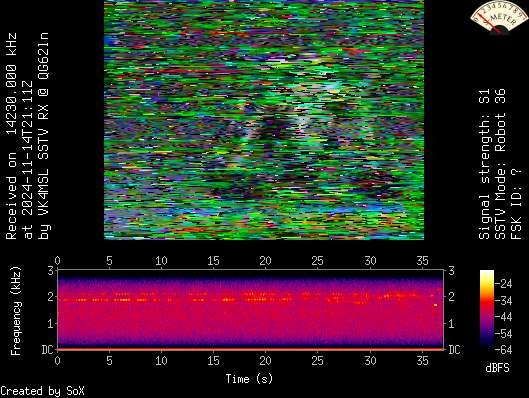
Task: Click the decoded SSTV image
Action: click(x=264, y=120)
